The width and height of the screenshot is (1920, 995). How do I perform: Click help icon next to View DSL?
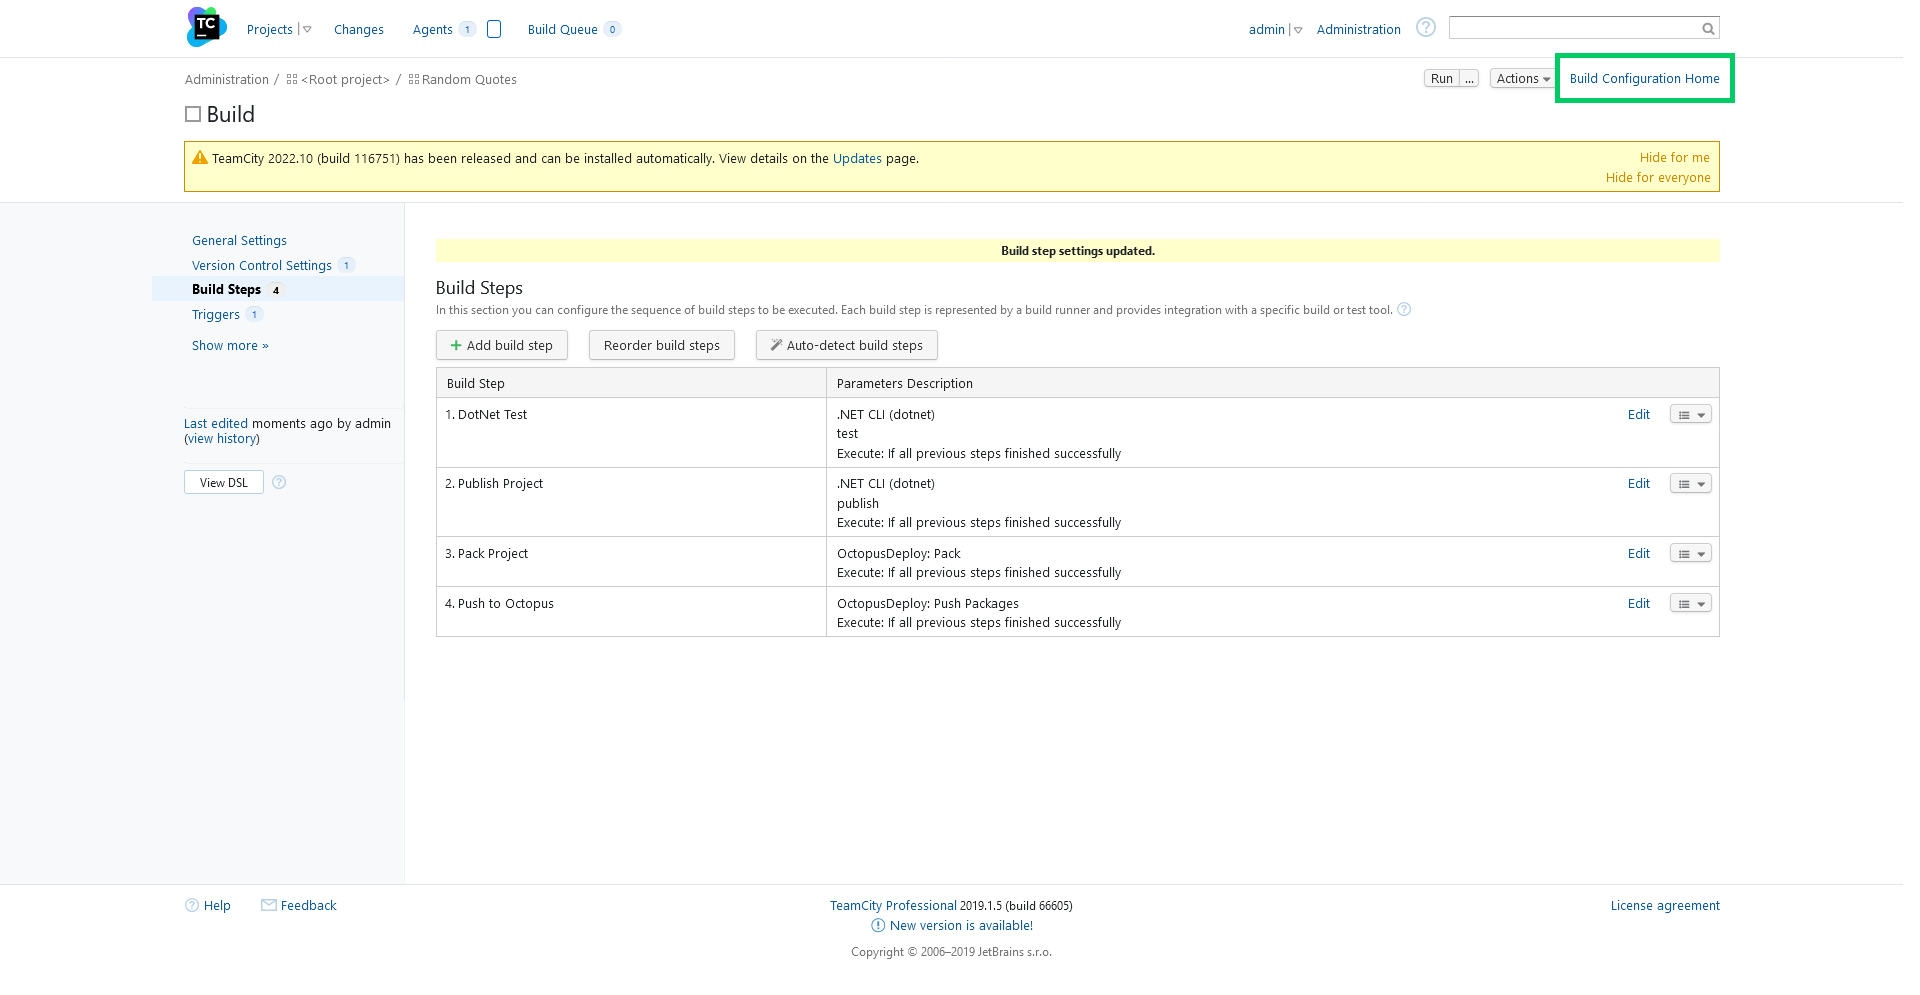click(279, 482)
